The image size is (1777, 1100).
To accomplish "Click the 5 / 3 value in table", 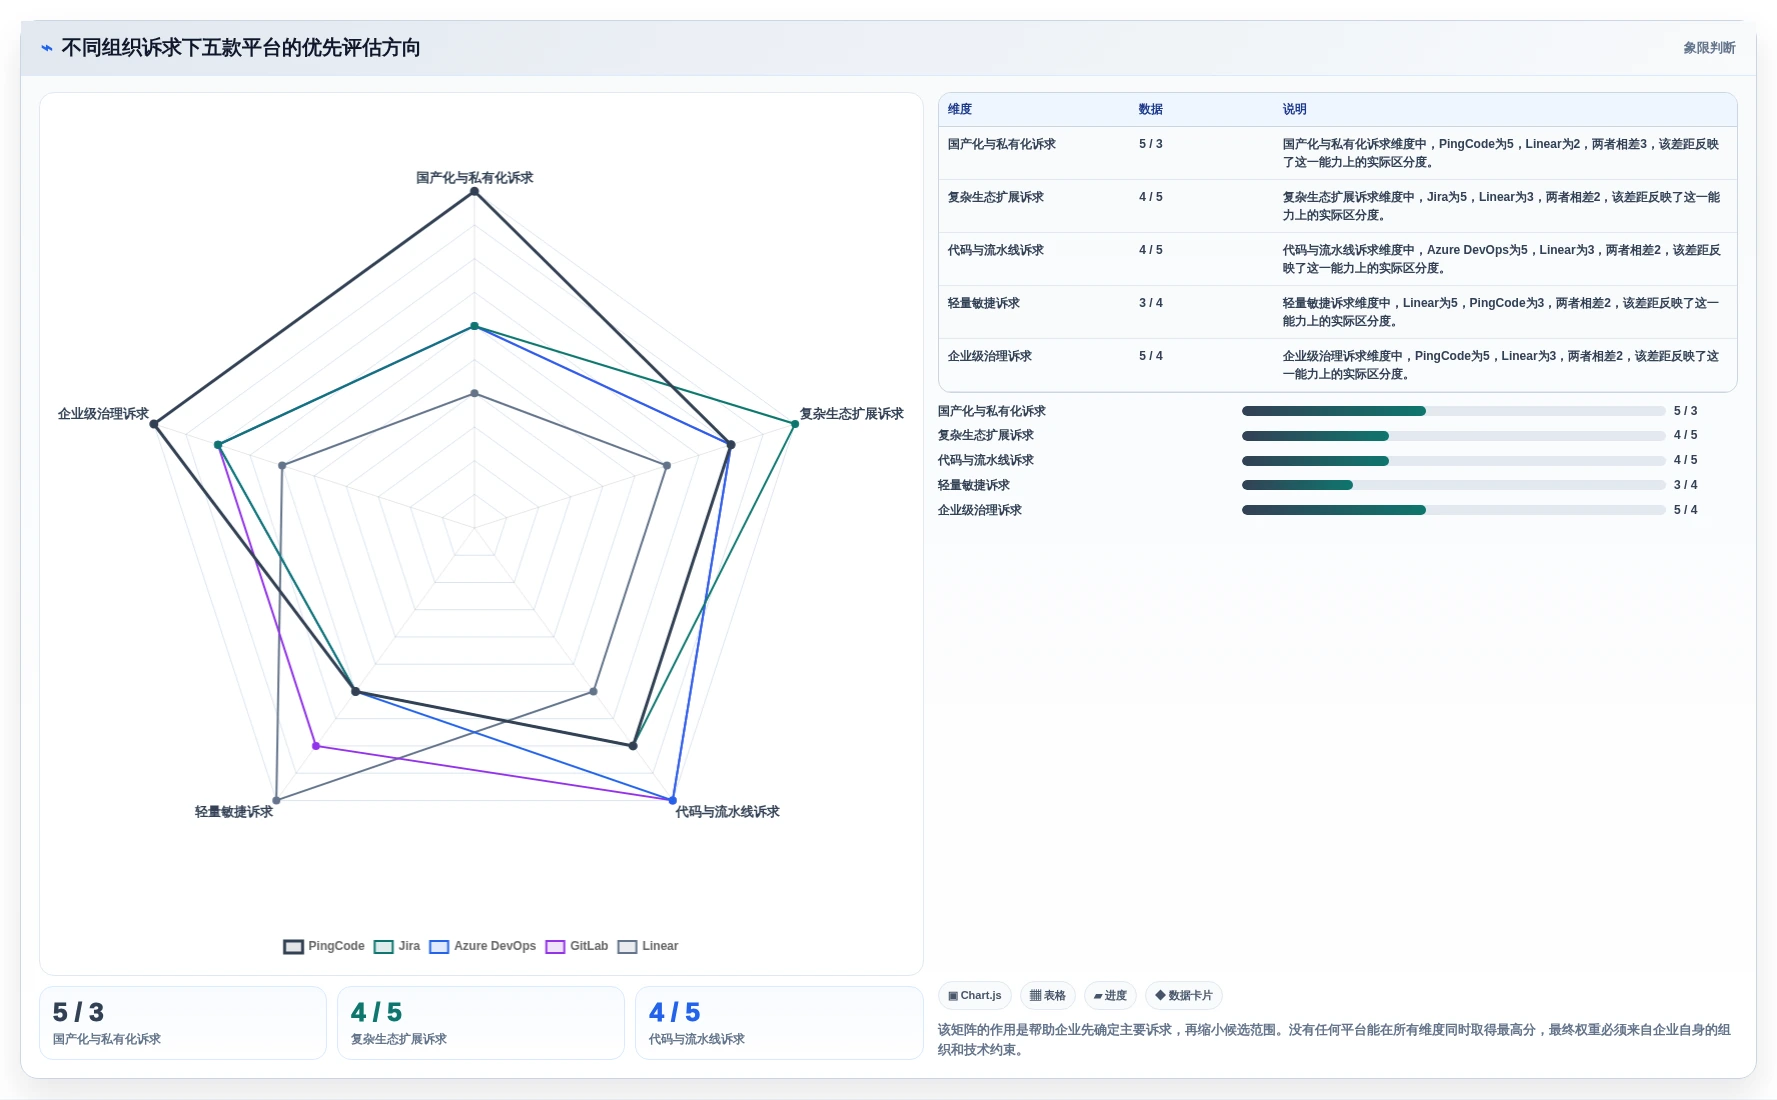I will (1151, 144).
